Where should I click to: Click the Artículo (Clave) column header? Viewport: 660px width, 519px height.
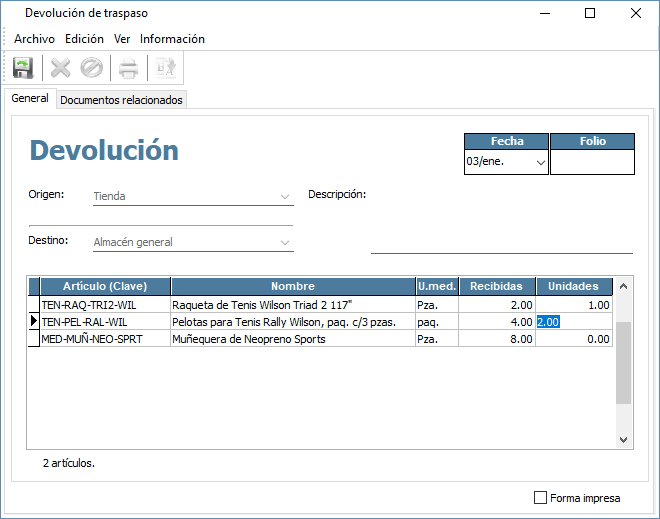[105, 286]
